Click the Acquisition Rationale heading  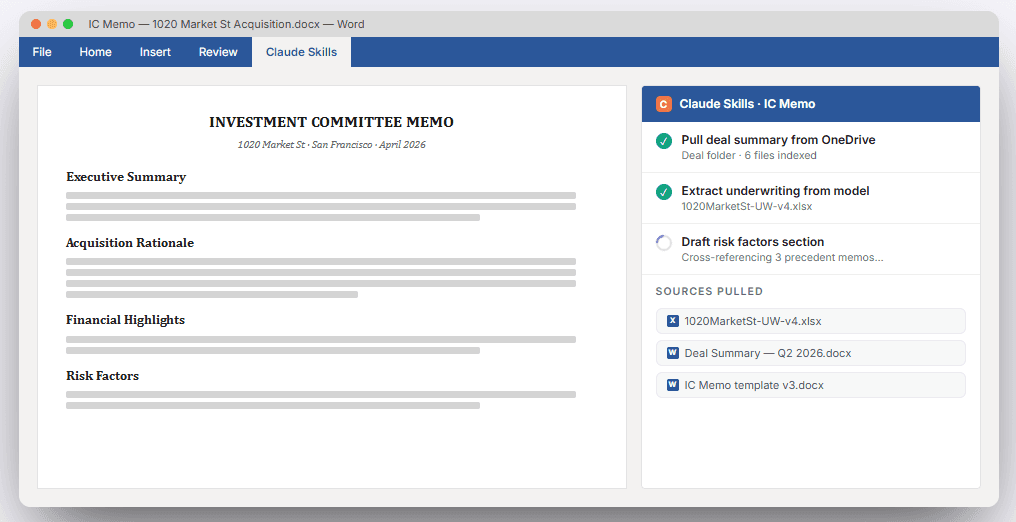click(130, 243)
